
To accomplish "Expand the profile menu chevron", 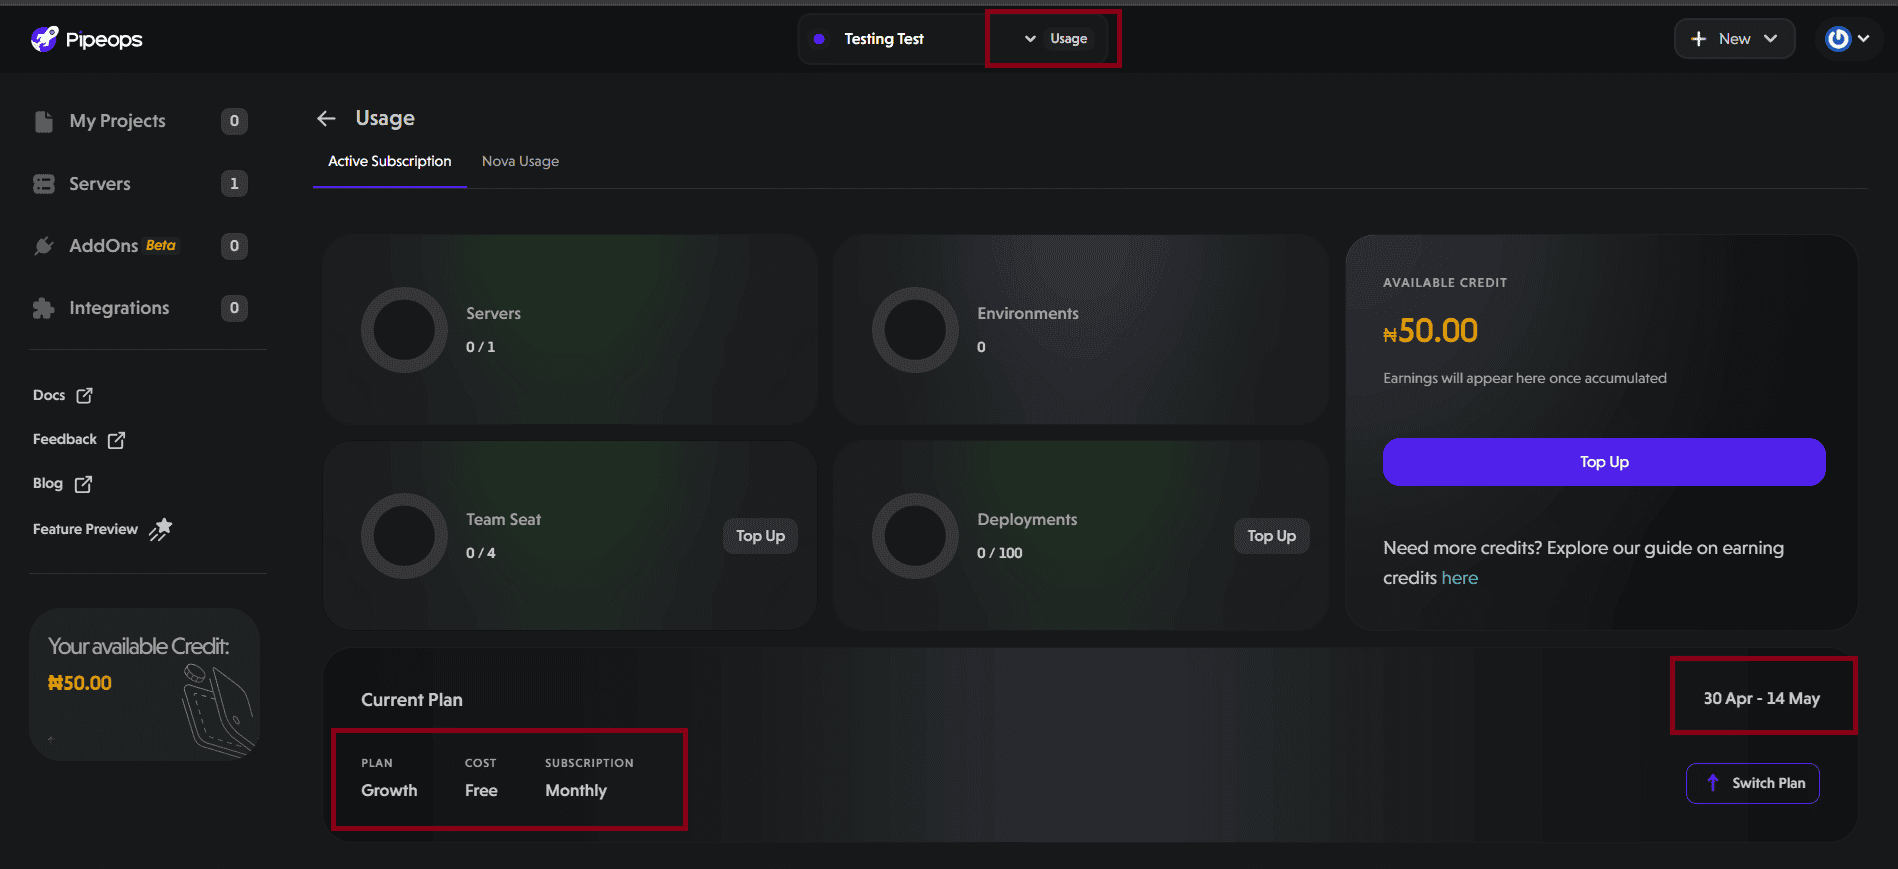I will (1864, 39).
